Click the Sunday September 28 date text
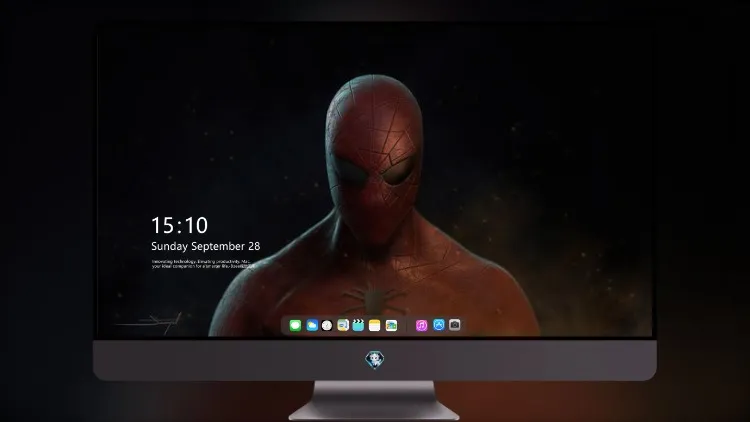750x422 pixels. [x=206, y=246]
